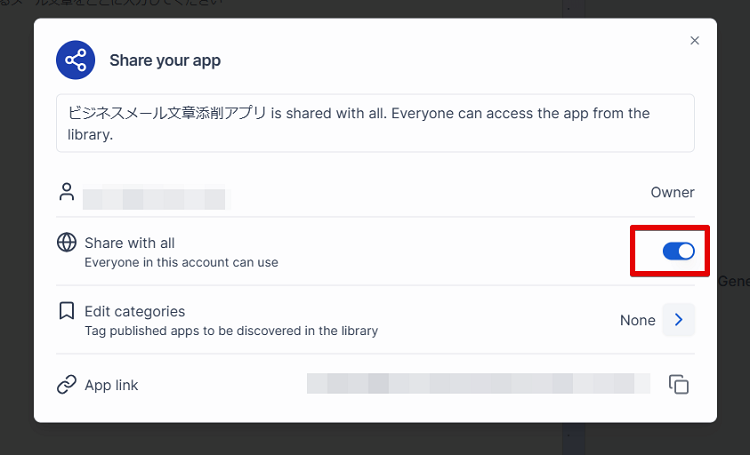Close the Share your app dialog

click(x=695, y=41)
